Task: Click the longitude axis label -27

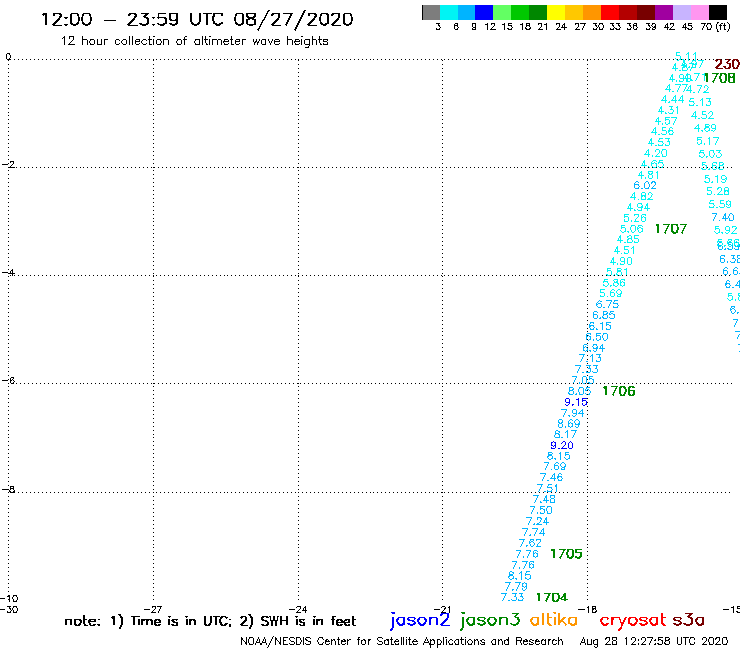Action: tap(153, 610)
